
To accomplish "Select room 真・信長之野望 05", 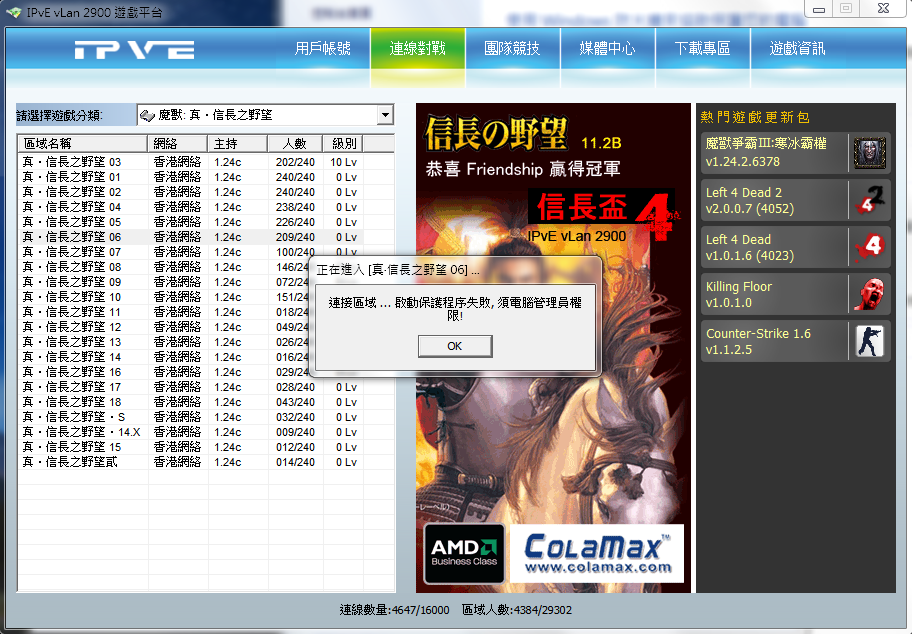I will click(x=192, y=222).
